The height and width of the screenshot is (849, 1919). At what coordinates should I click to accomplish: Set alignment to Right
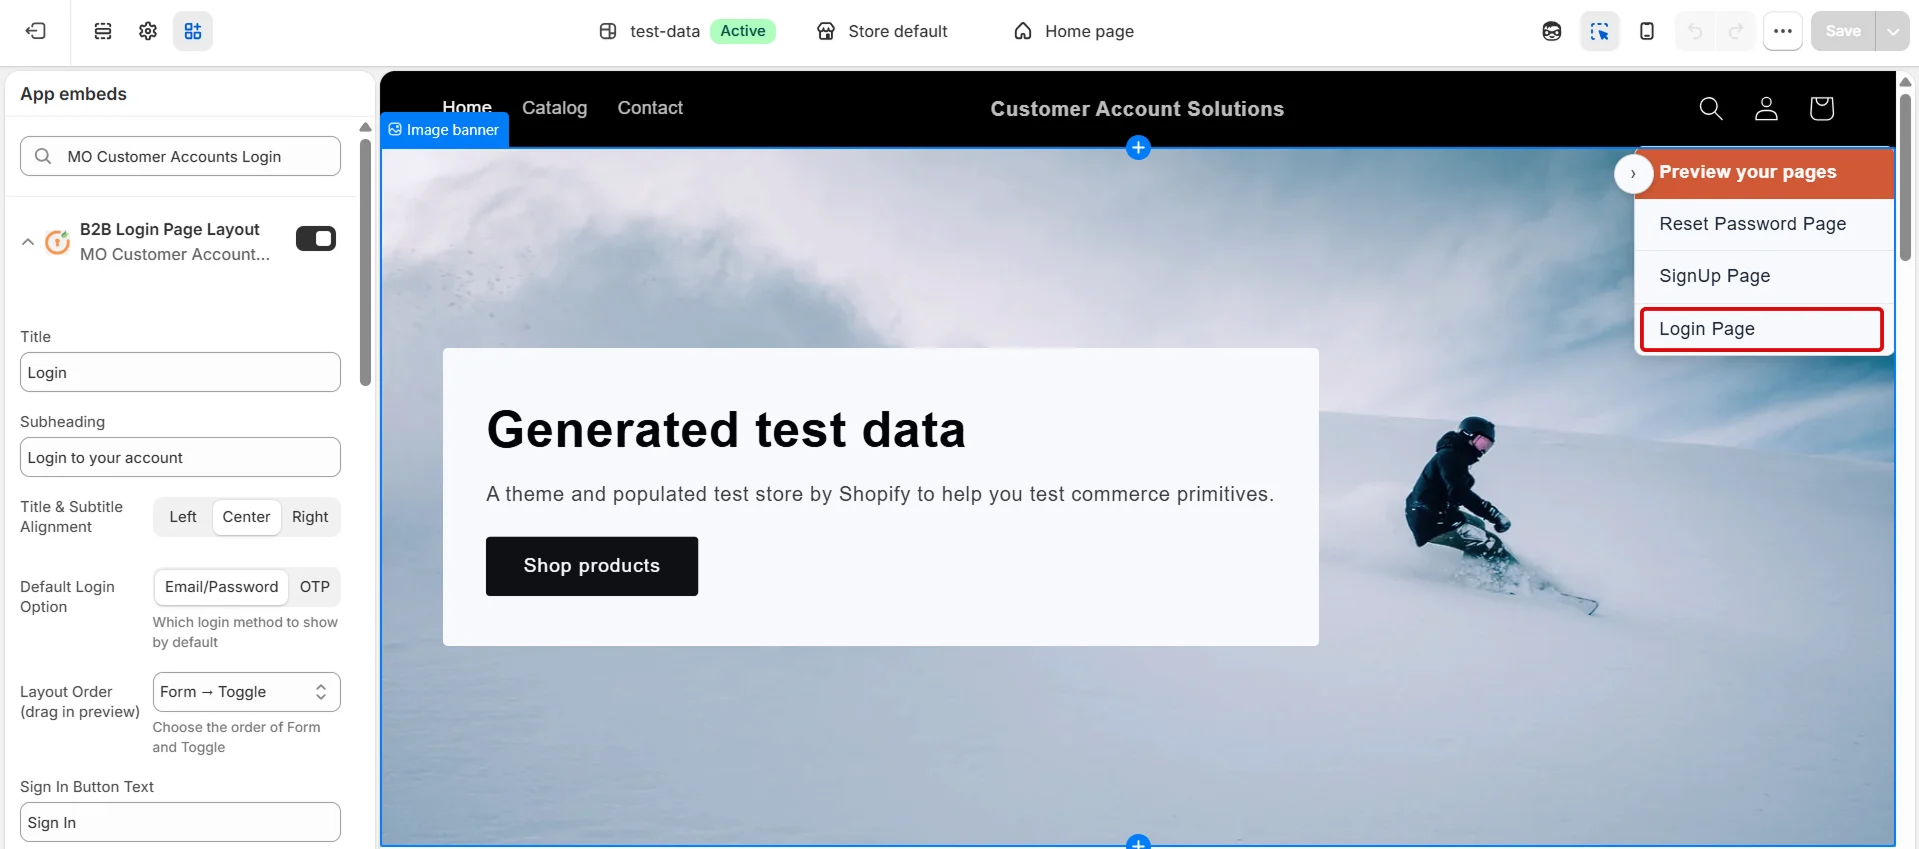pos(310,517)
